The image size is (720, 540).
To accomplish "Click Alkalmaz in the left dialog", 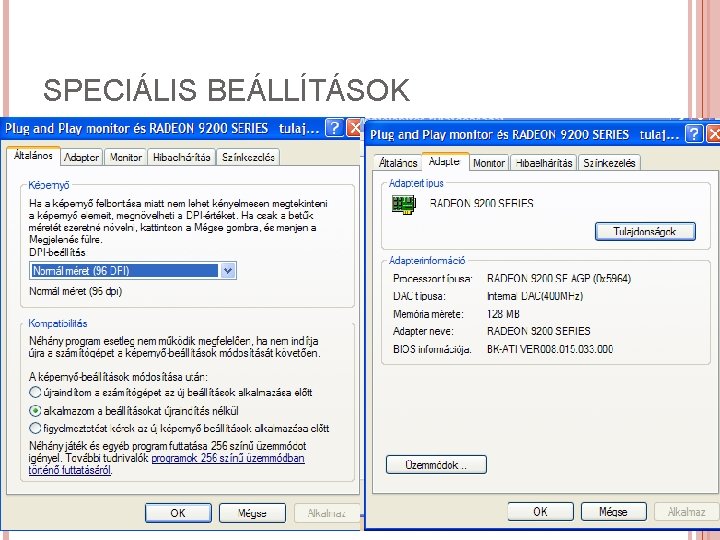I will (x=326, y=513).
